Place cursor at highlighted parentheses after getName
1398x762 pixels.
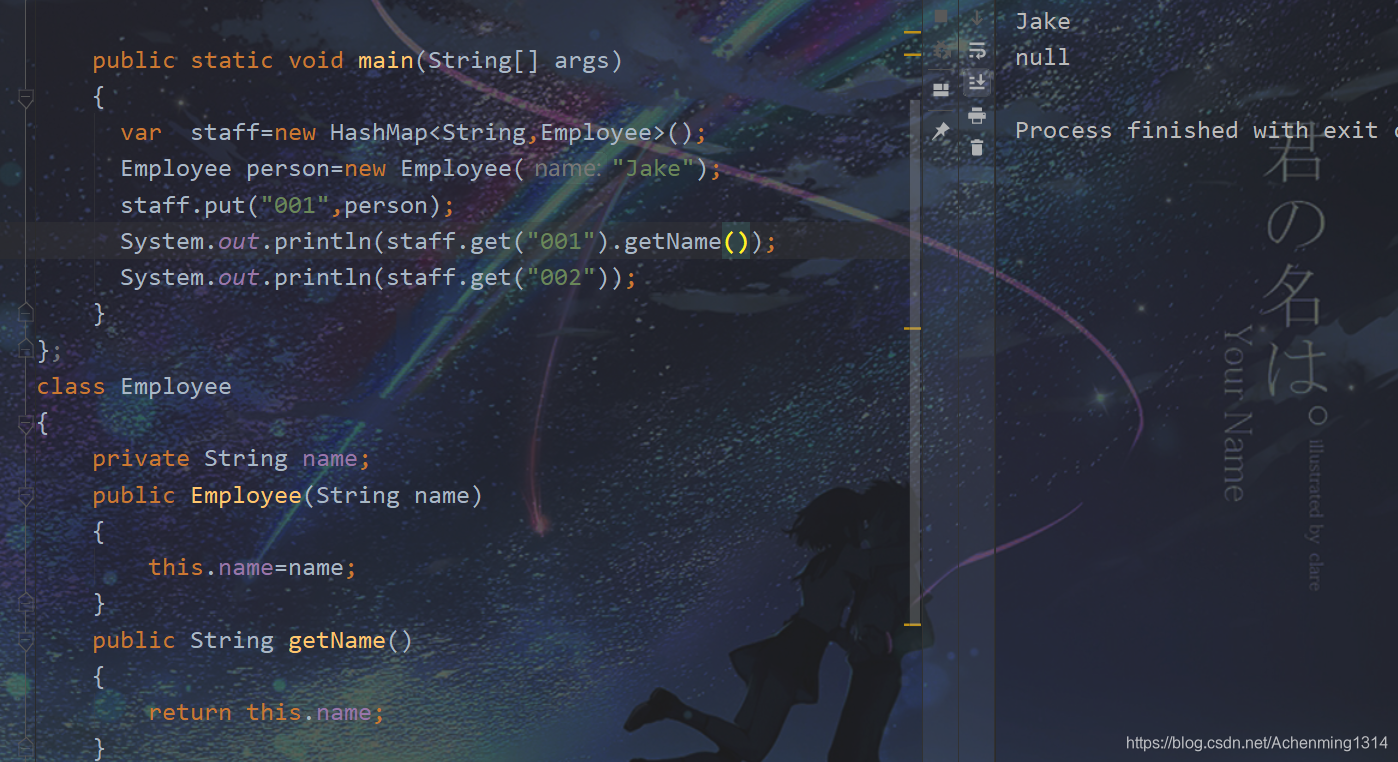tap(736, 241)
